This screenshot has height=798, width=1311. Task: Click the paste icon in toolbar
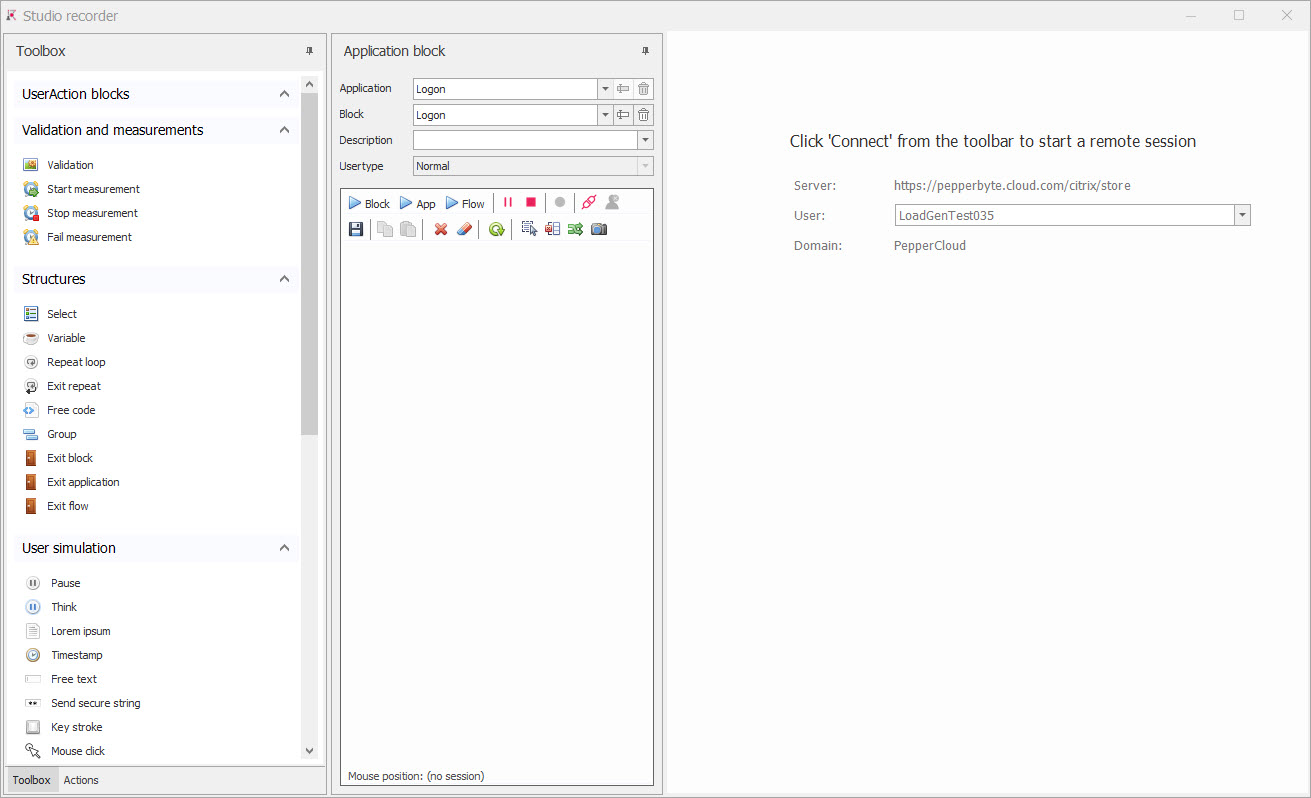coord(408,229)
